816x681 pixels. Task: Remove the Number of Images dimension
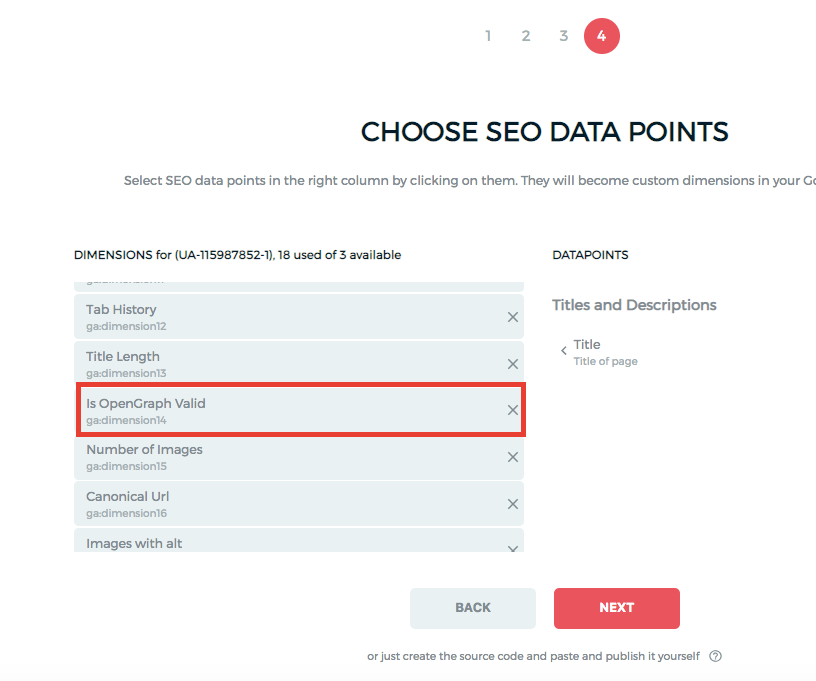(x=512, y=457)
